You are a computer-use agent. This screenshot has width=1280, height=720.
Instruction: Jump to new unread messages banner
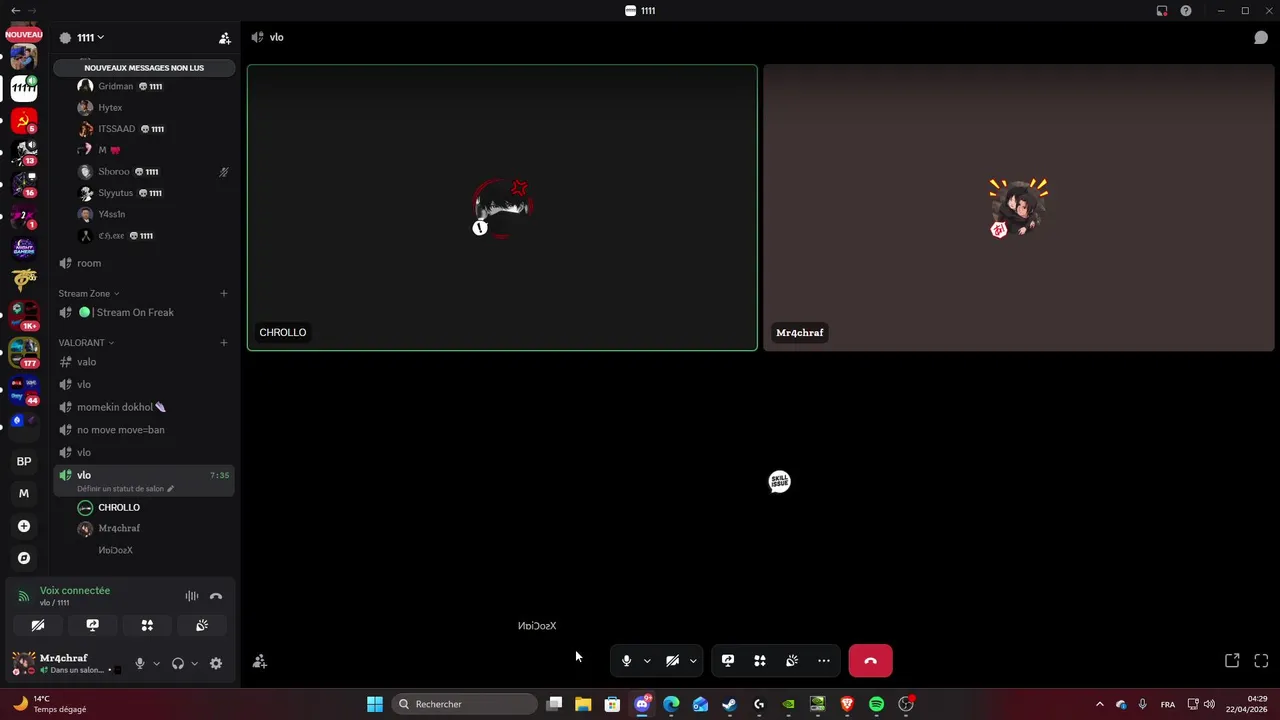coord(144,68)
